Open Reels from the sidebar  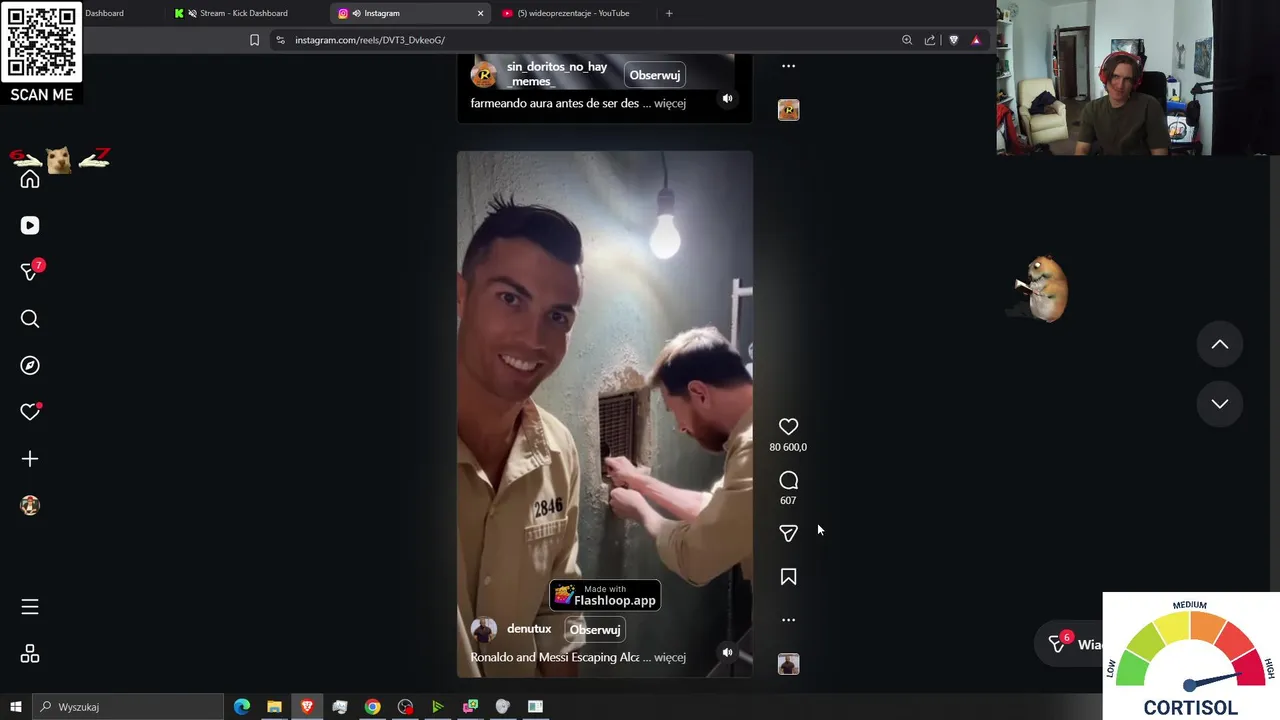click(30, 225)
